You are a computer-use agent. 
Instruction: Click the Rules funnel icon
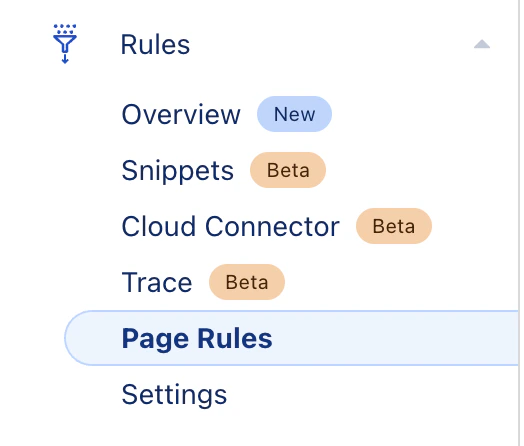pos(65,44)
